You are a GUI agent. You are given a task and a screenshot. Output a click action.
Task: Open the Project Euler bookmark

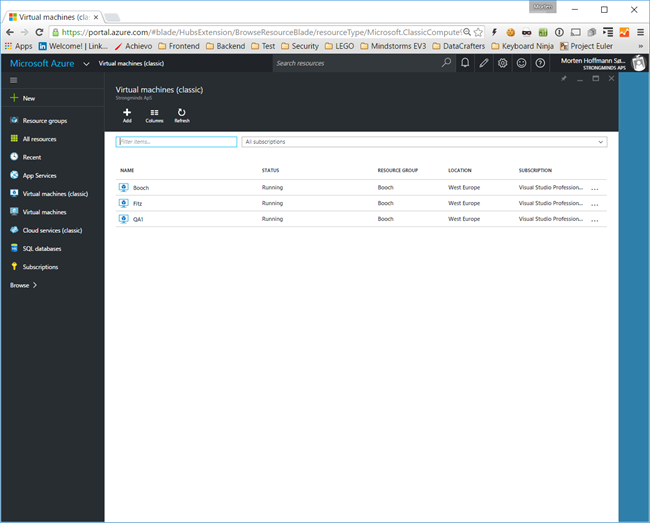point(586,46)
